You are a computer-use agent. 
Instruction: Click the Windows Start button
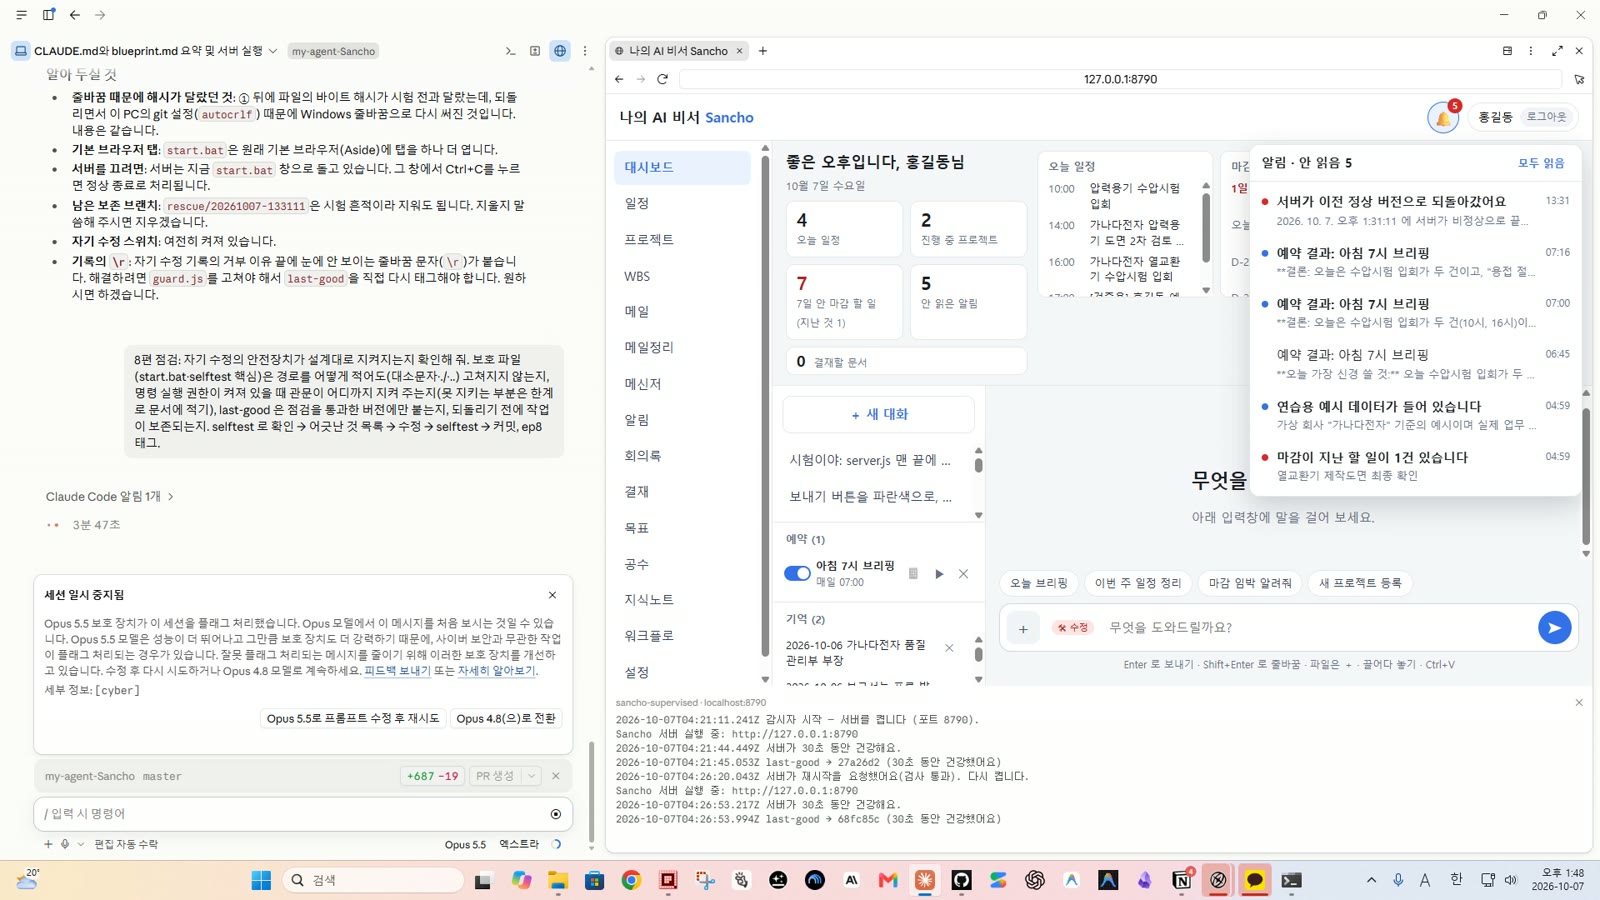(x=261, y=880)
